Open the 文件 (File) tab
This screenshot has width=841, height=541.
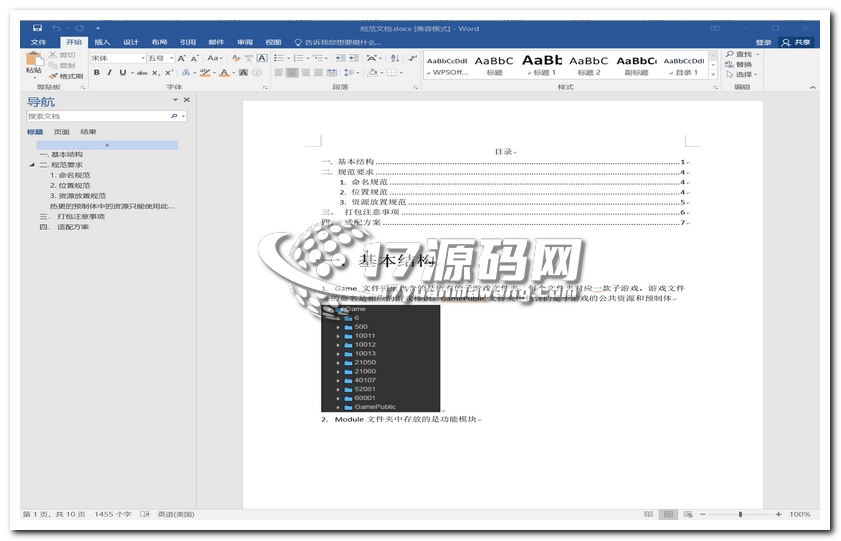[x=39, y=42]
